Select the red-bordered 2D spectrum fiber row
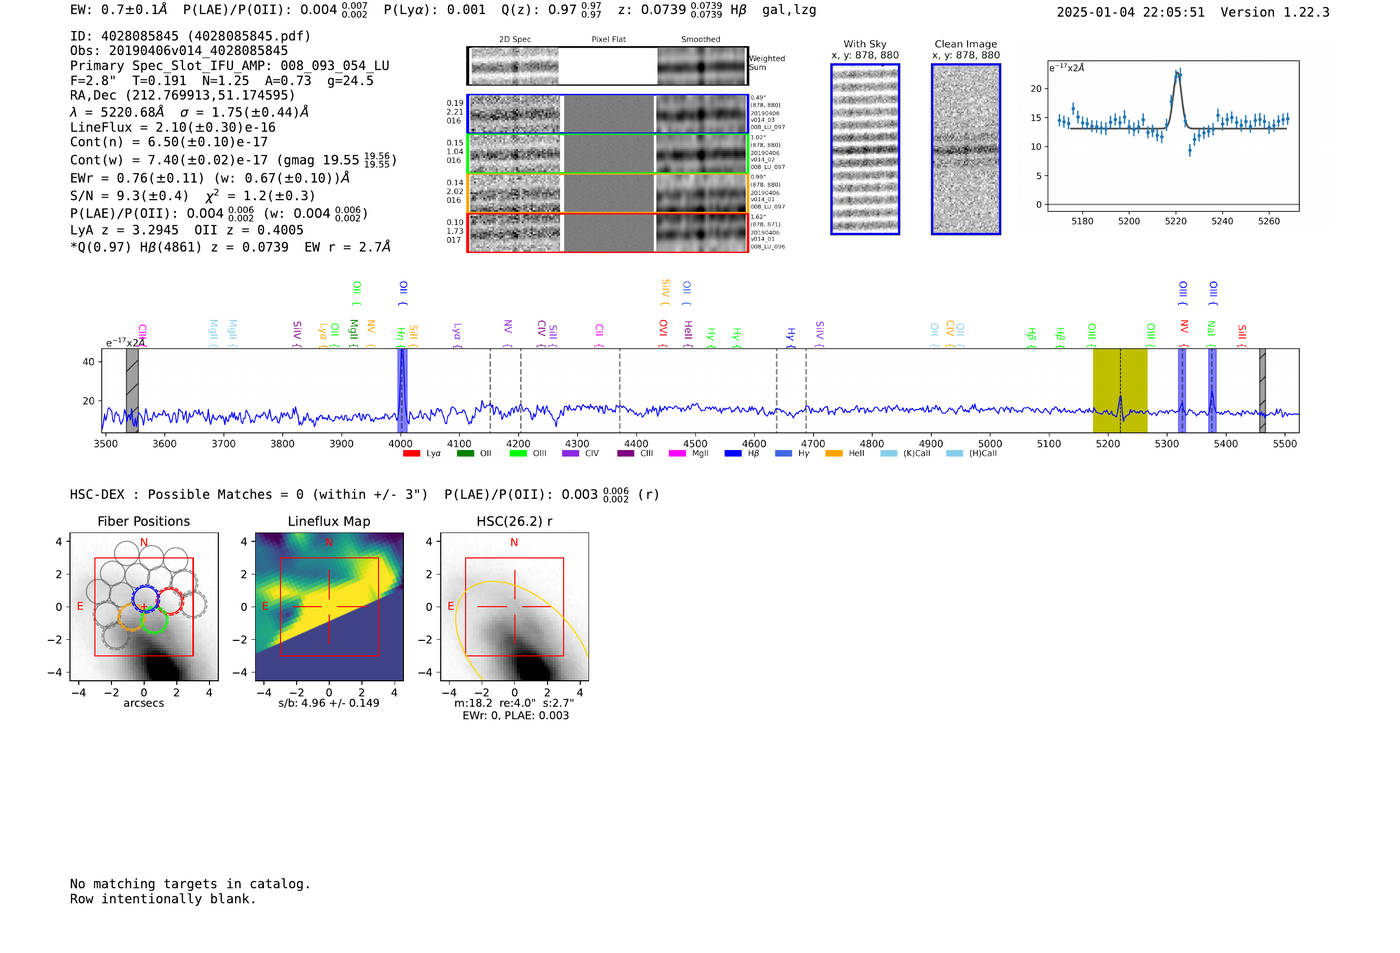The height and width of the screenshot is (953, 1400). [608, 233]
